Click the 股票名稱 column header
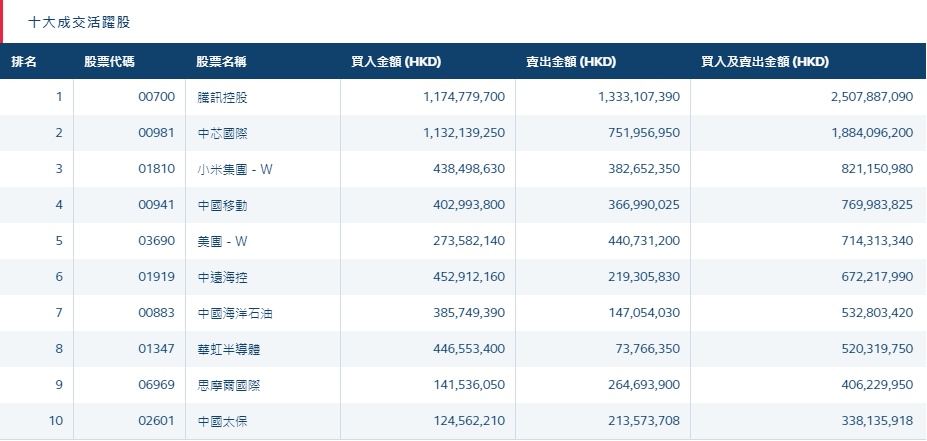 pos(221,62)
